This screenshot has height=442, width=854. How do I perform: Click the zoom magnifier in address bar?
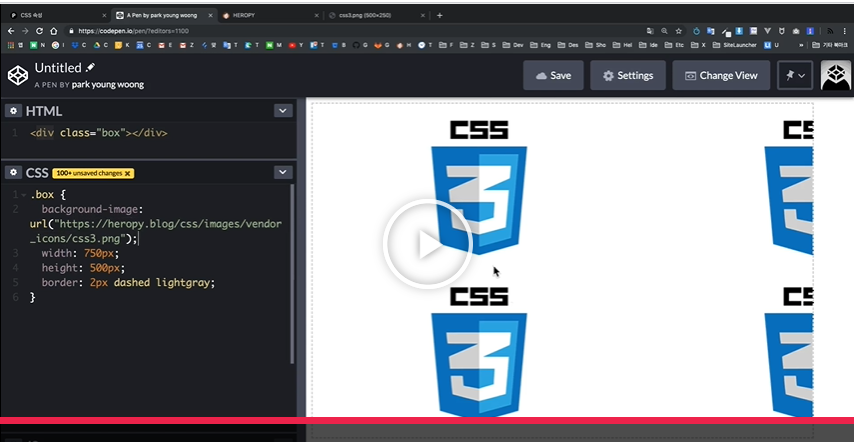664,31
